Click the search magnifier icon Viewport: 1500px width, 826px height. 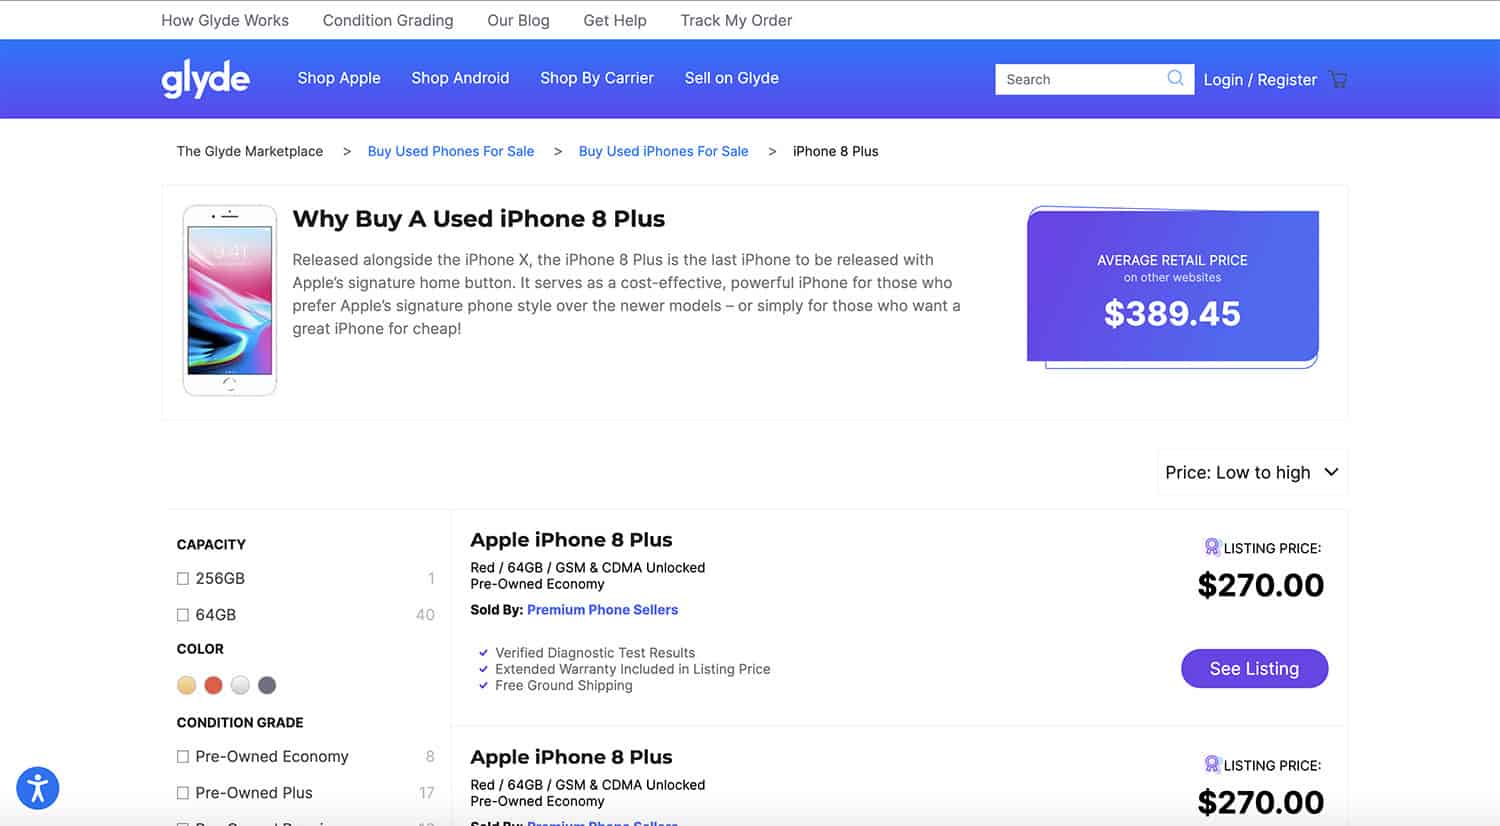tap(1175, 78)
